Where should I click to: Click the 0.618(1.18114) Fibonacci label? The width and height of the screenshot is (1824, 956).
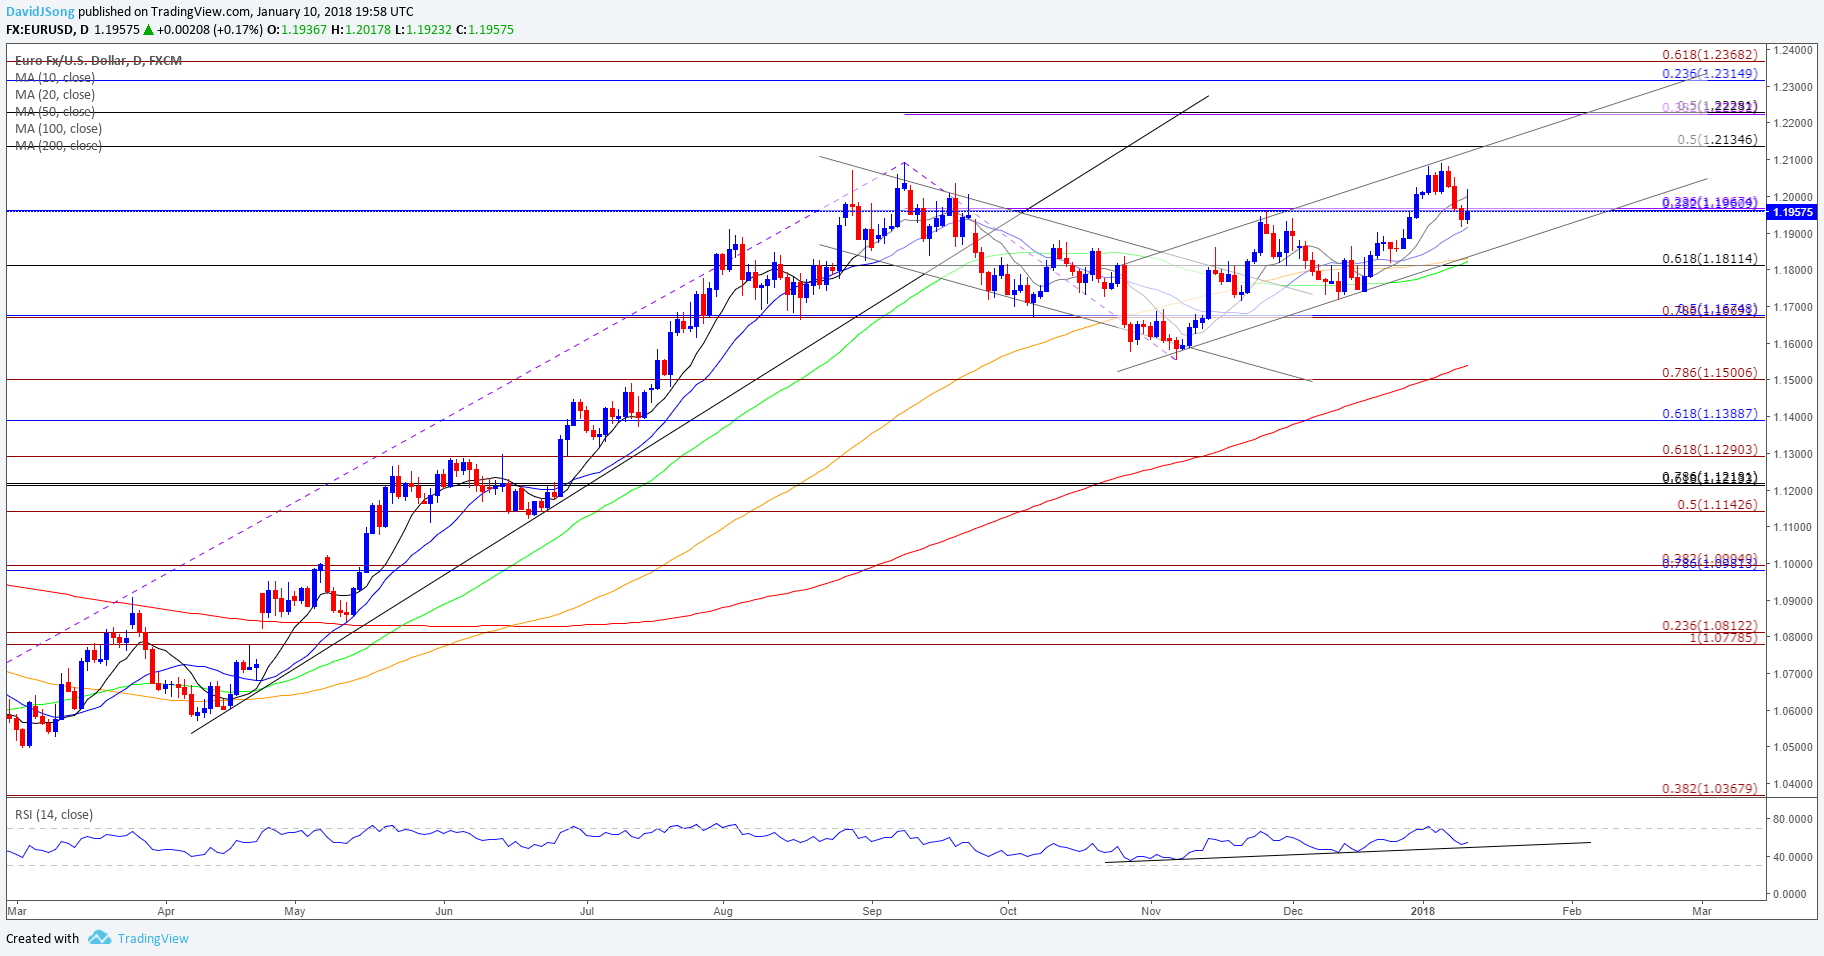[1709, 258]
